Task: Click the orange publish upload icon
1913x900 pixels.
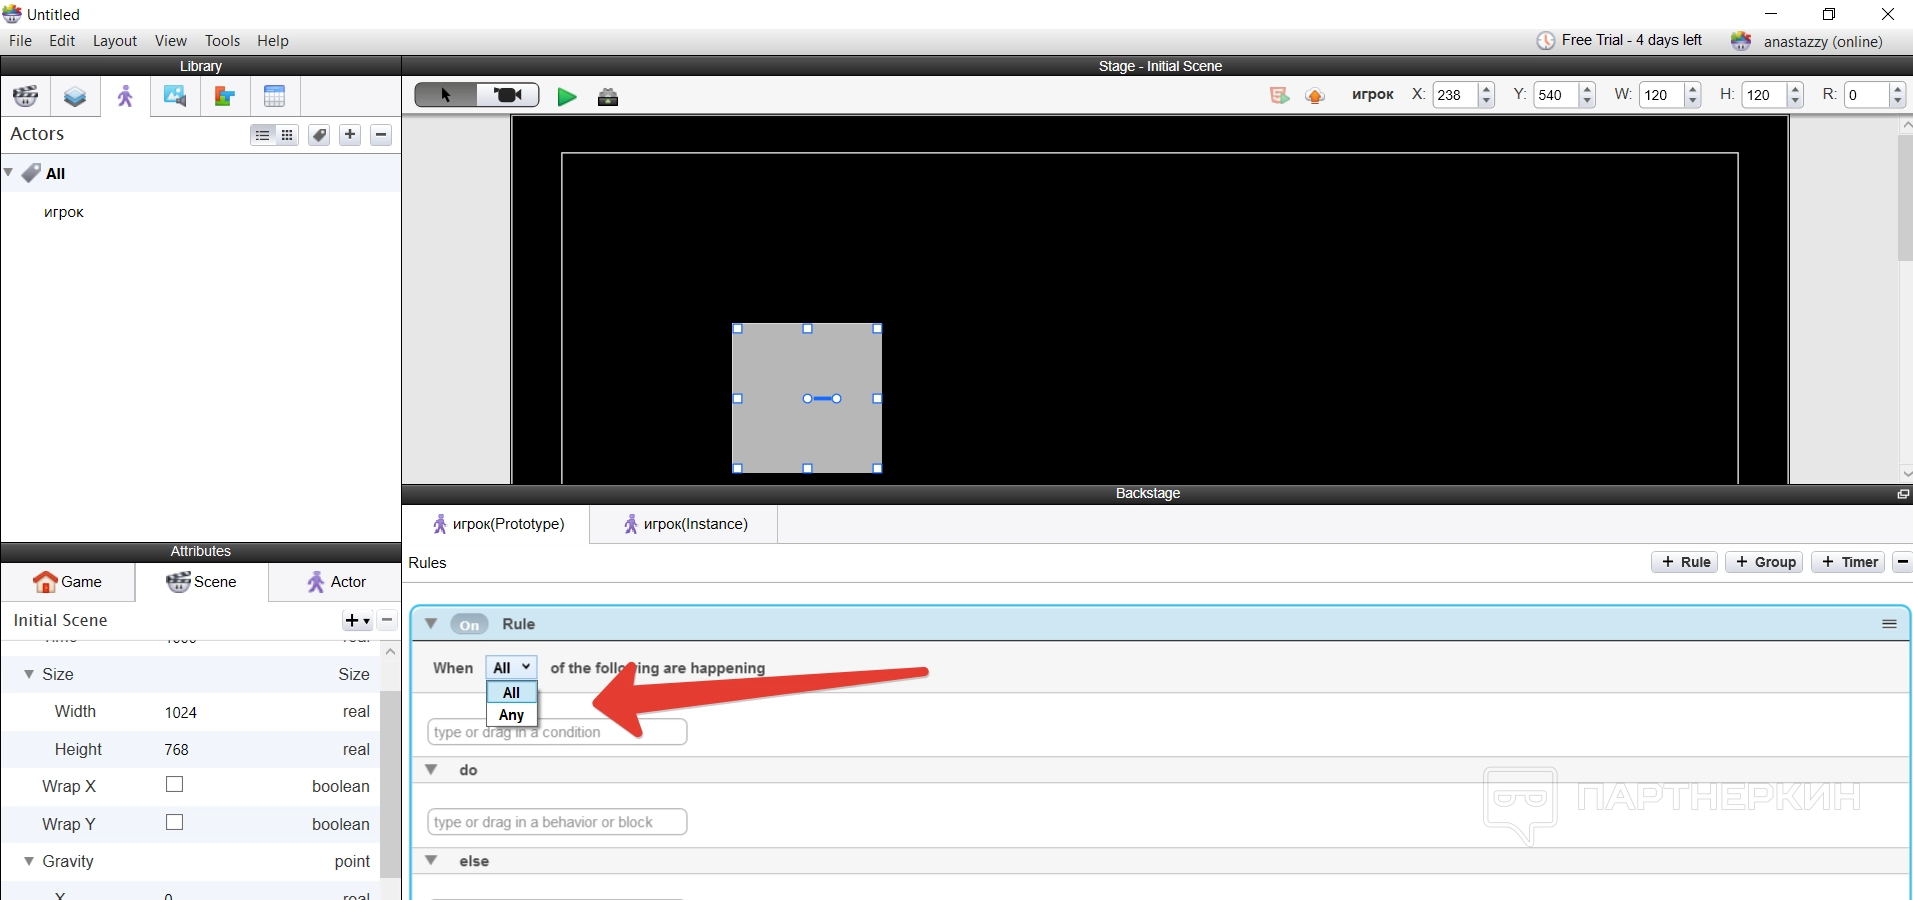Action: click(x=1315, y=96)
